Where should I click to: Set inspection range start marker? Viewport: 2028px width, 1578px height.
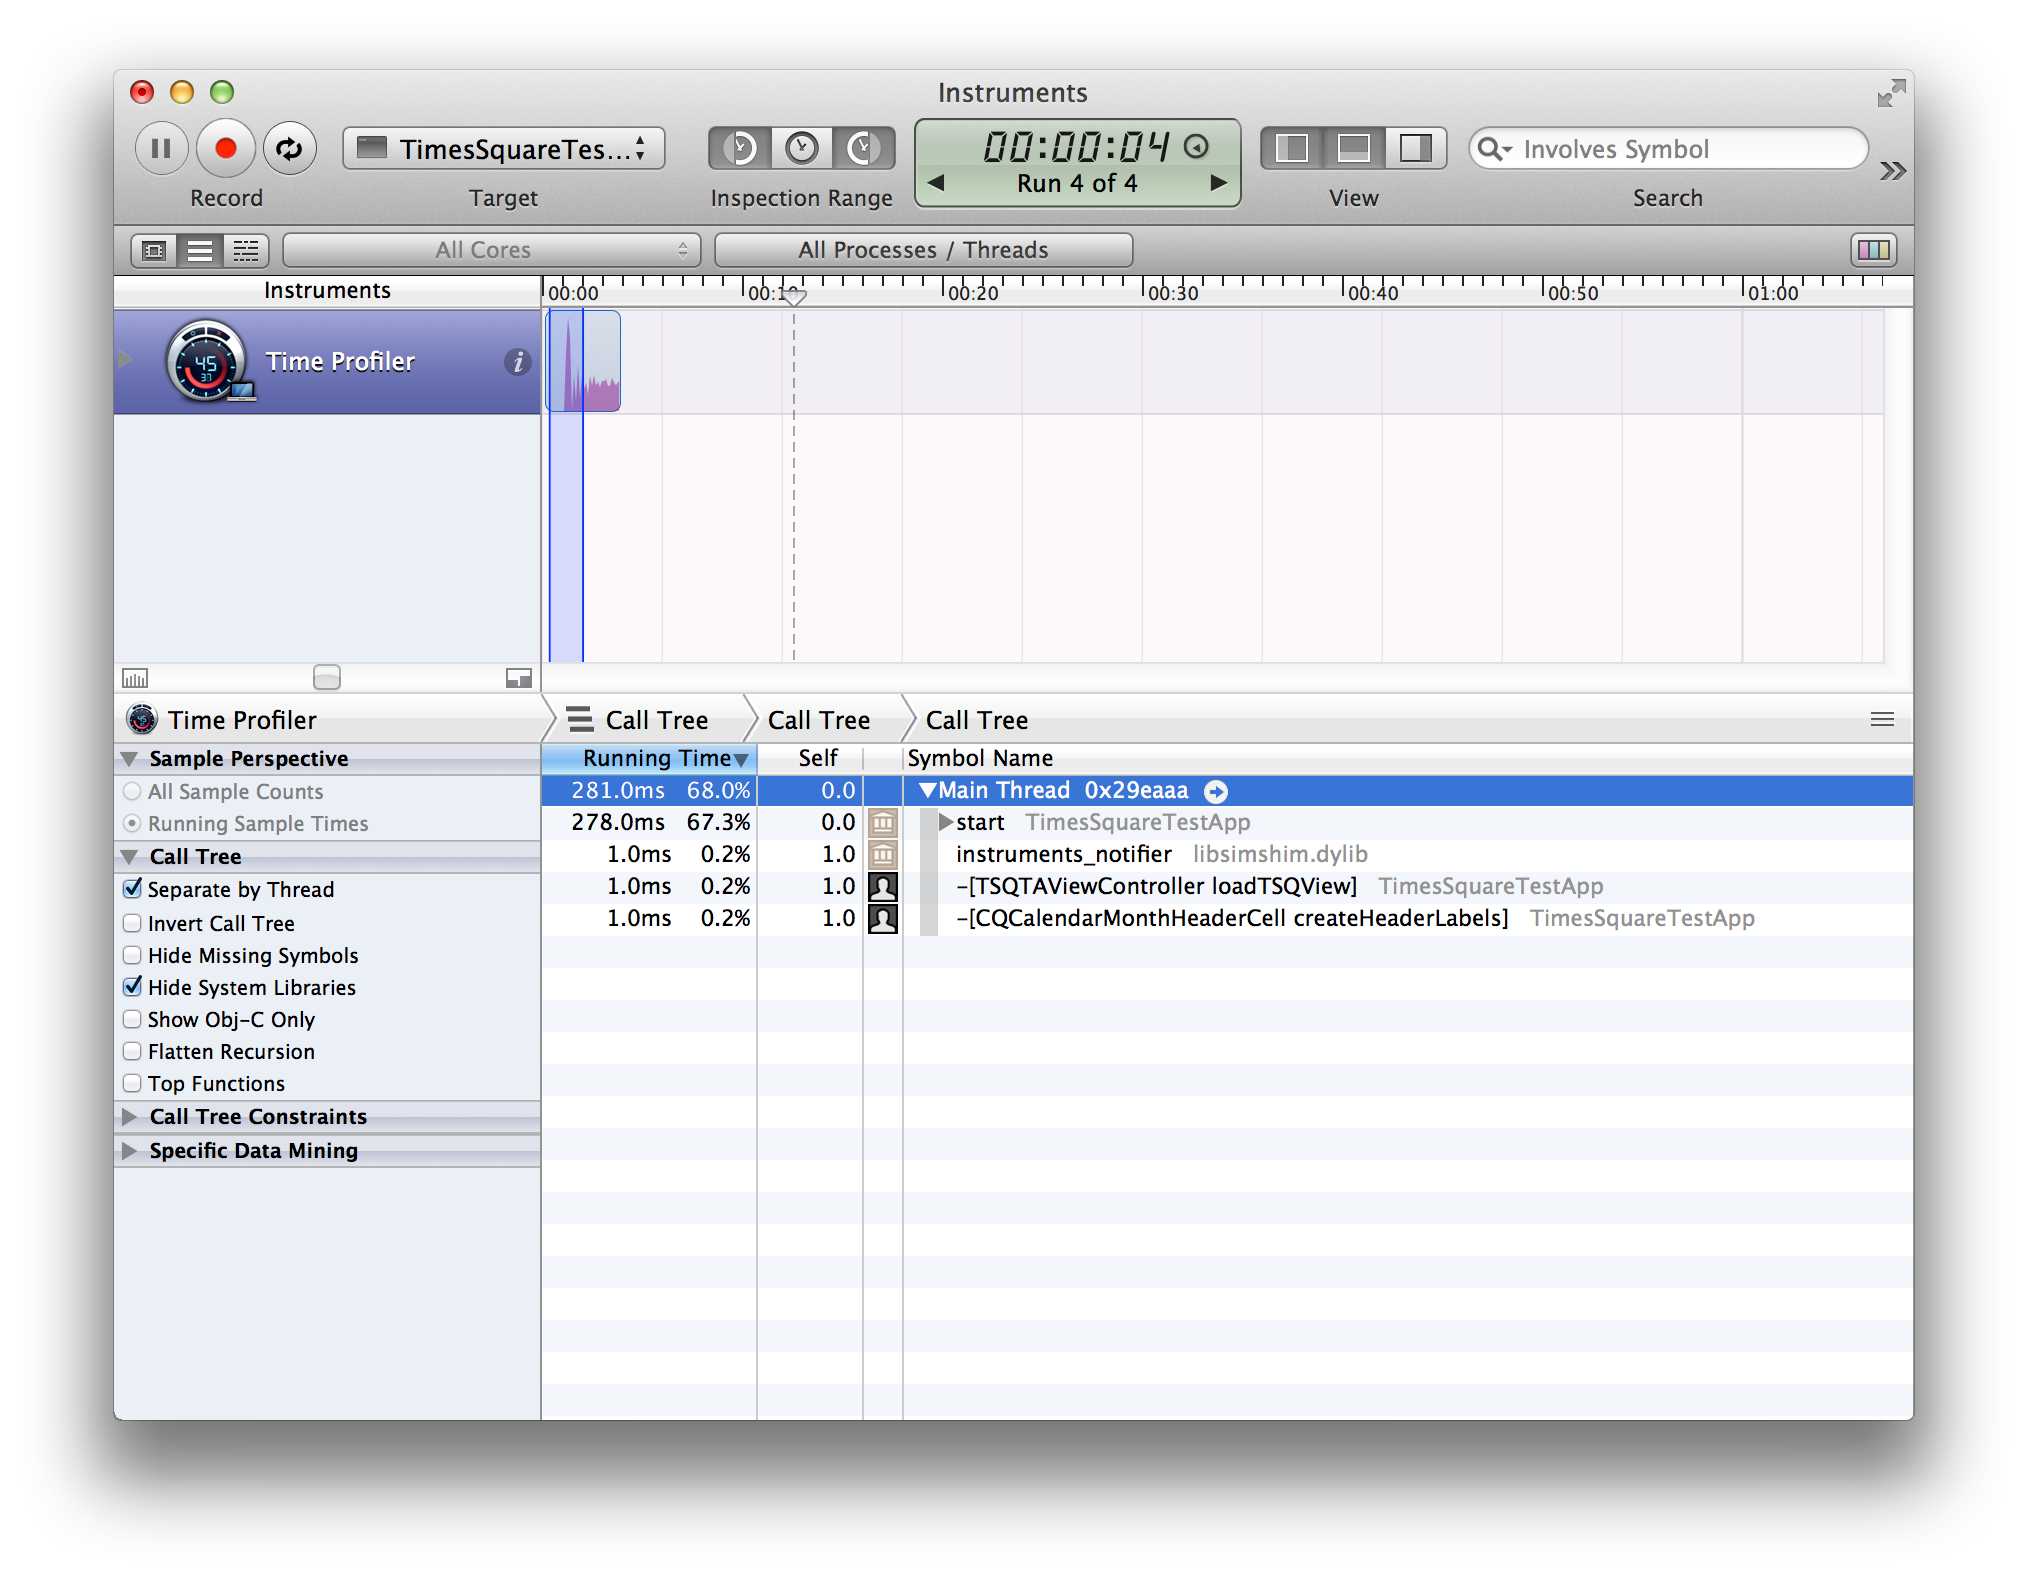[x=740, y=149]
